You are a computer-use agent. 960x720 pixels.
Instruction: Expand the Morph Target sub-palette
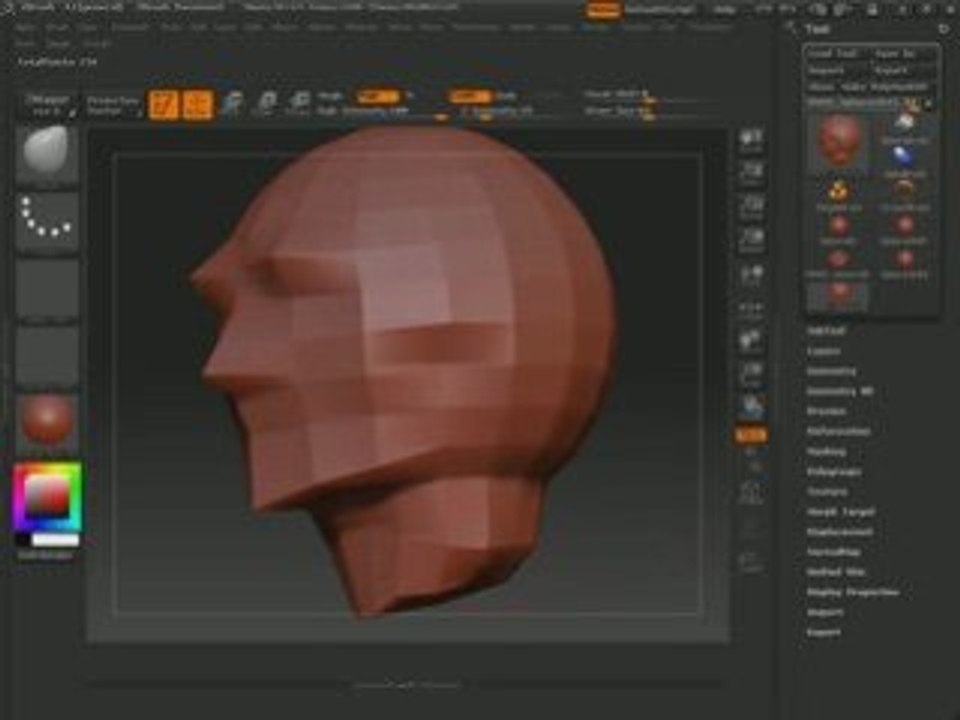point(841,512)
